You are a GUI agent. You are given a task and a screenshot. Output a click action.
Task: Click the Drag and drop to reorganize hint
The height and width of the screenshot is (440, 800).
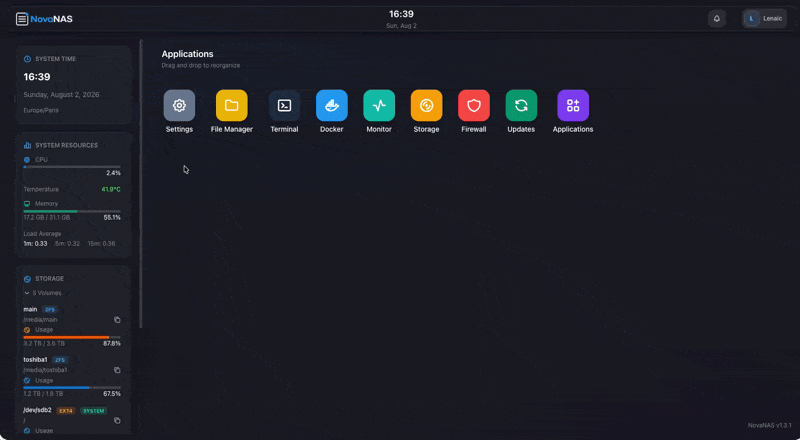coord(201,66)
